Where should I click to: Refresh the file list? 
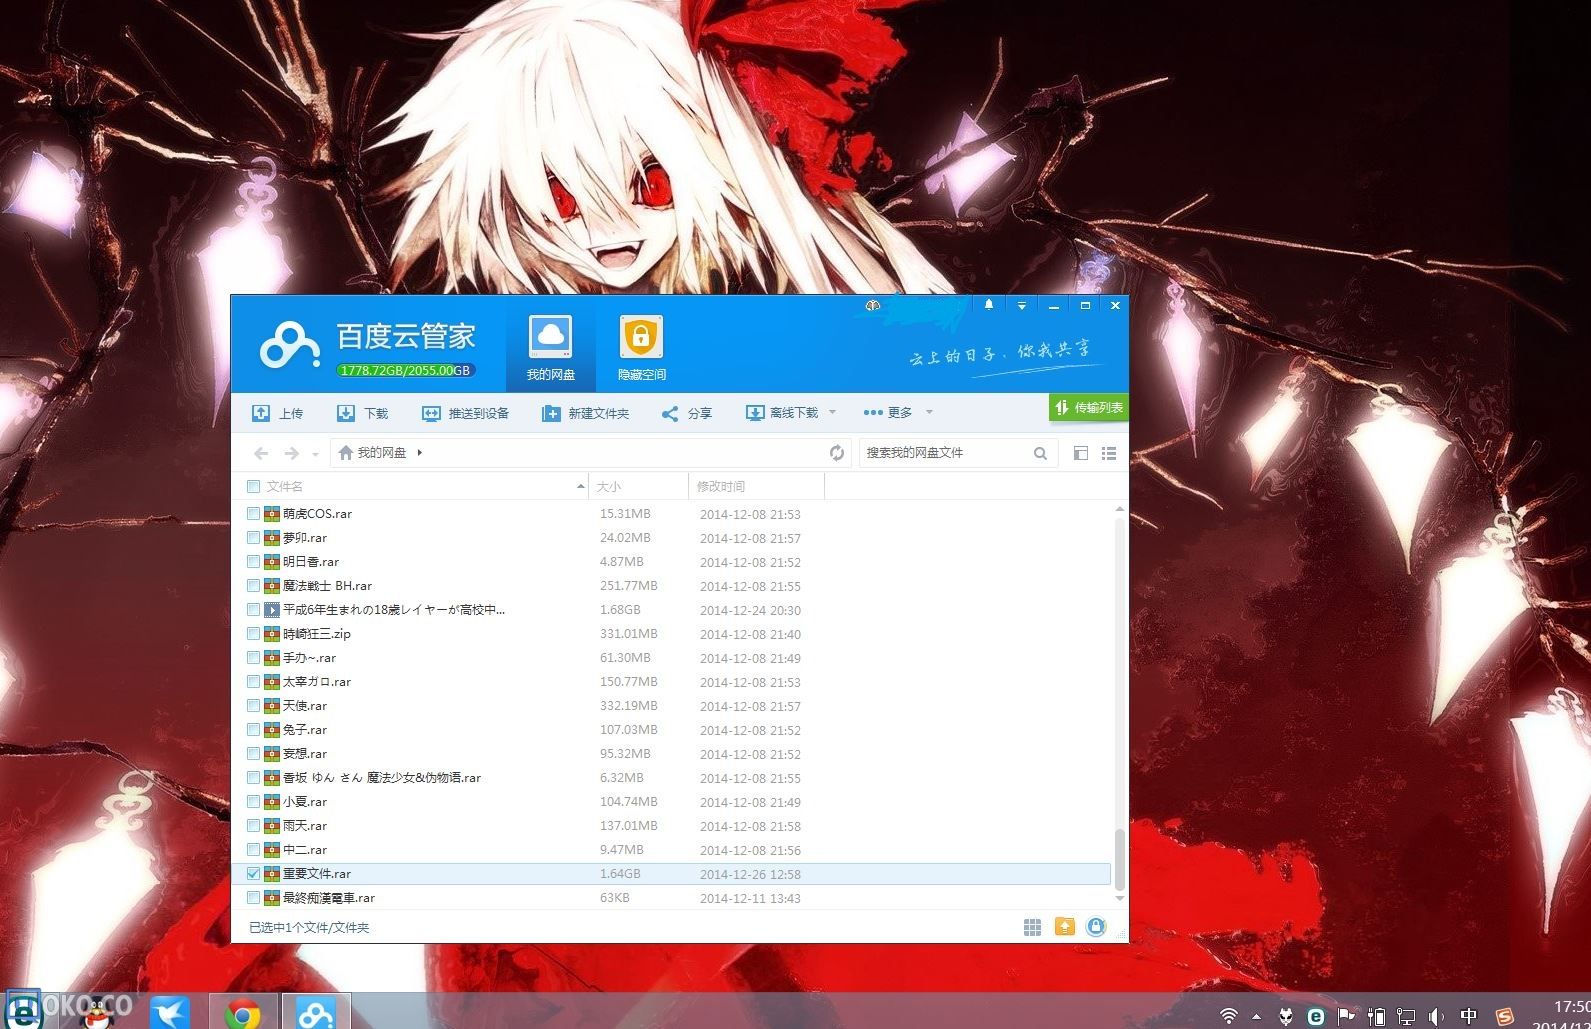(837, 453)
